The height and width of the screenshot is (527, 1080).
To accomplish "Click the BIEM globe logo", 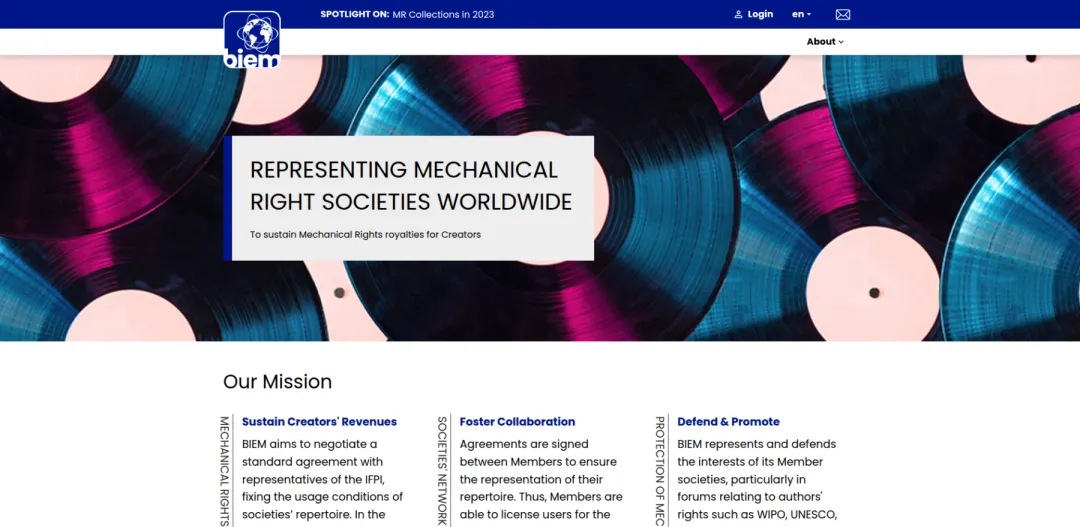I will [x=251, y=39].
